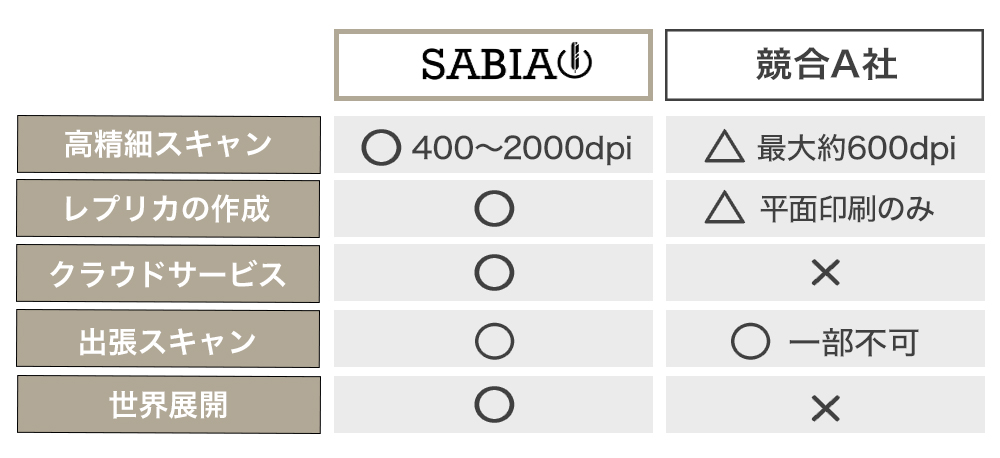Click the クラウドサービス row label
Image resolution: width=1000 pixels, height=458 pixels.
click(168, 273)
